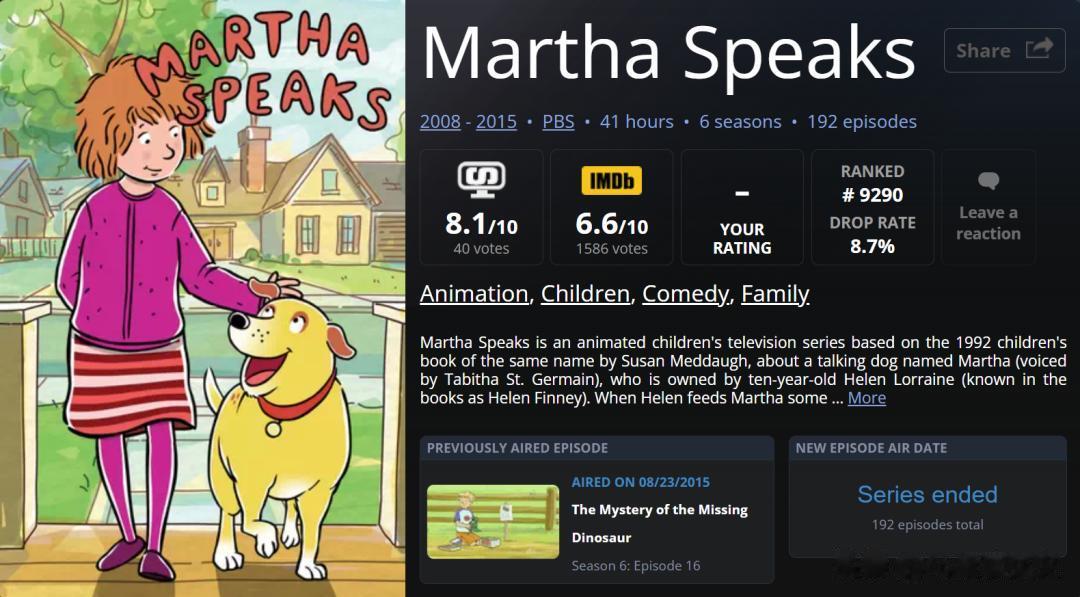
Task: Click the Share arrow icon
Action: click(1039, 49)
